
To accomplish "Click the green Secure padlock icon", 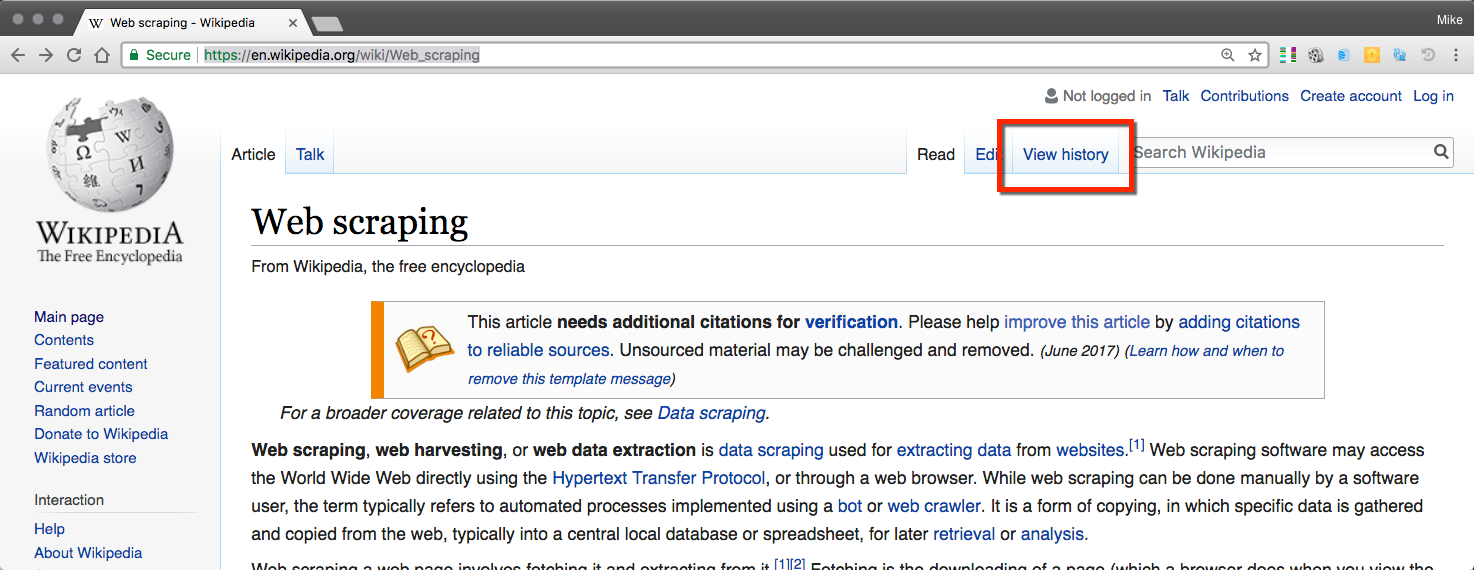I will [134, 55].
